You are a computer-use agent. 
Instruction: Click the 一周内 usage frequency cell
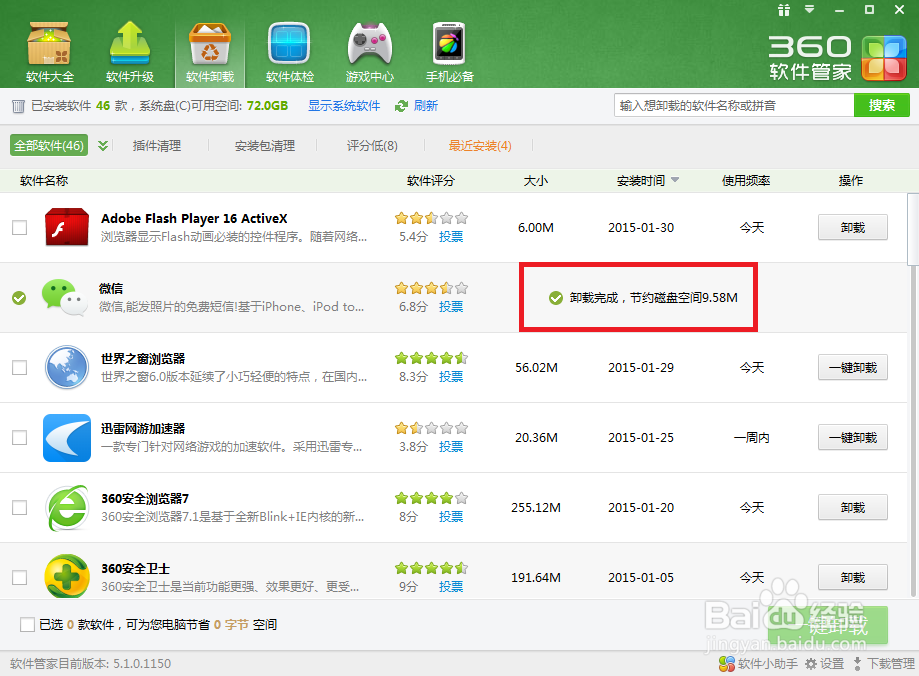coord(752,437)
